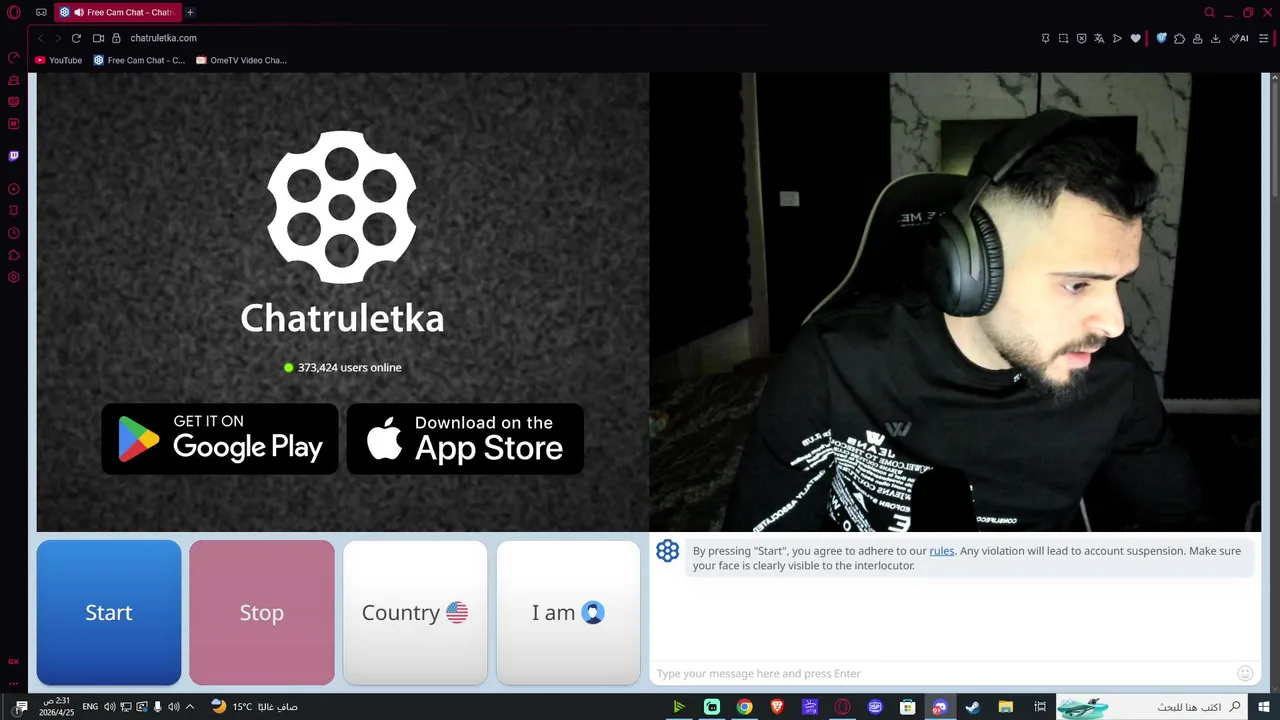Open the emoji picker smiley
This screenshot has width=1280, height=720.
(1245, 673)
